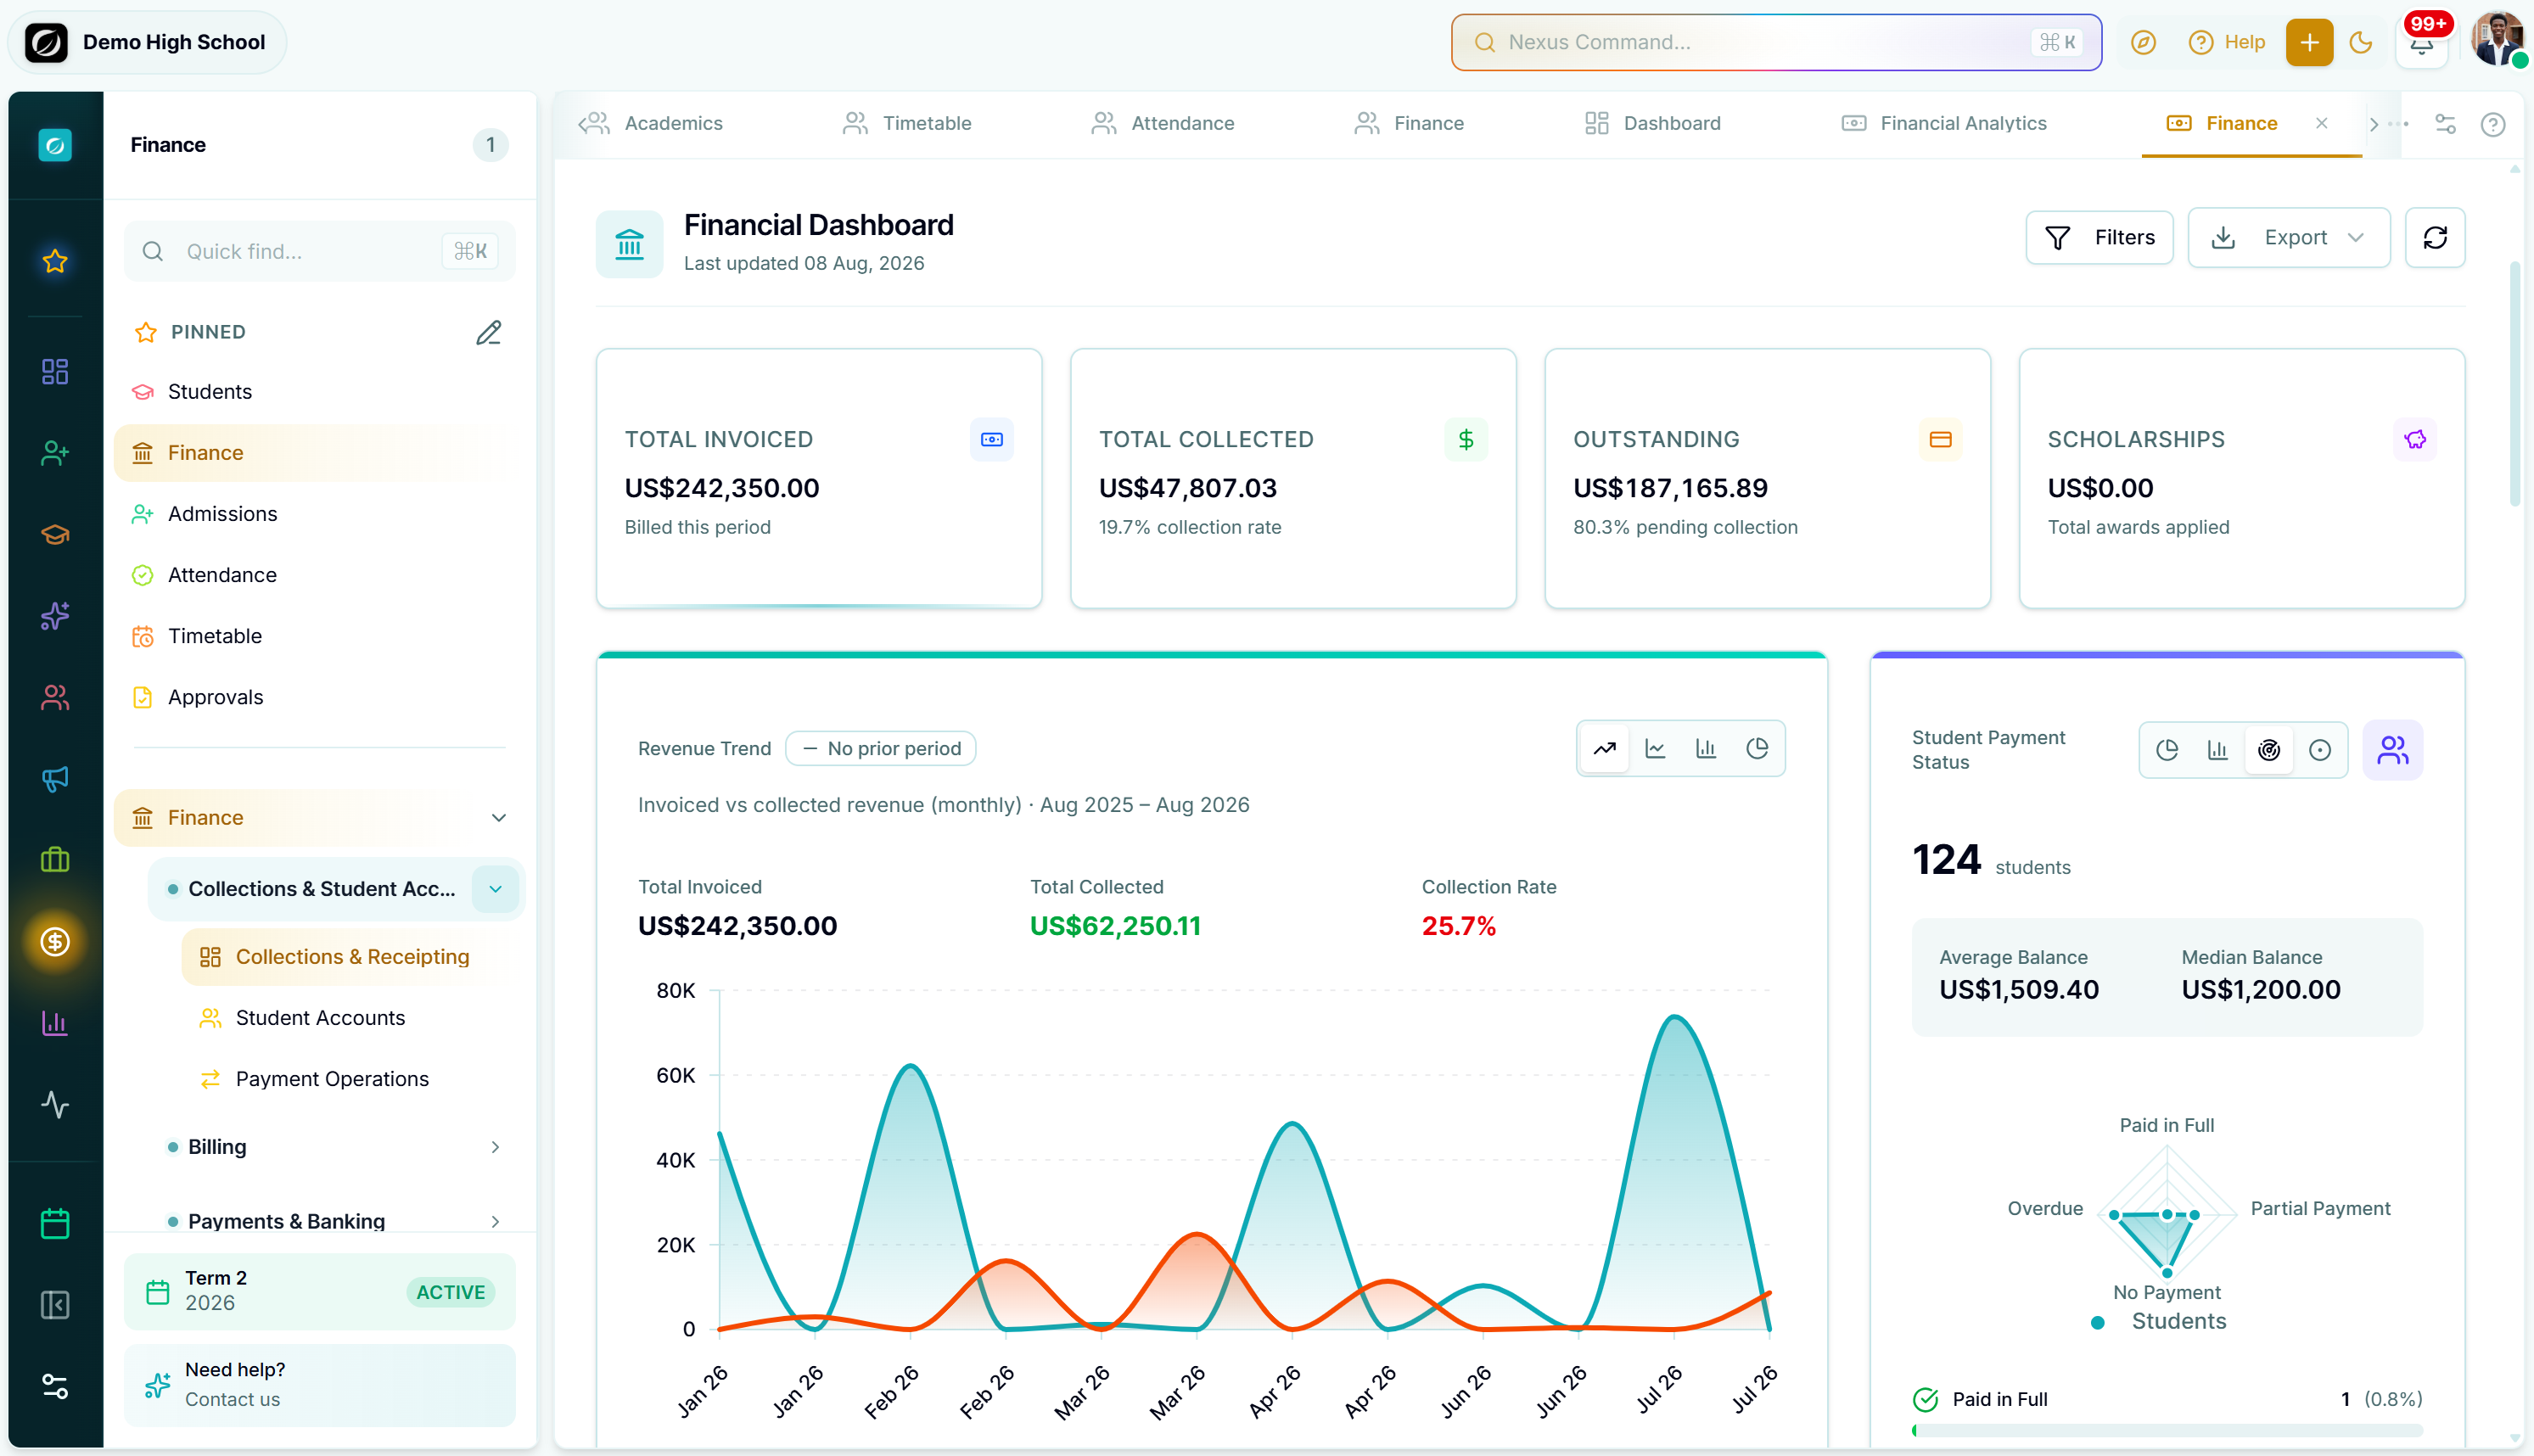This screenshot has width=2534, height=1456.
Task: Open the tabs overflow ellipsis menu
Action: (x=2398, y=124)
